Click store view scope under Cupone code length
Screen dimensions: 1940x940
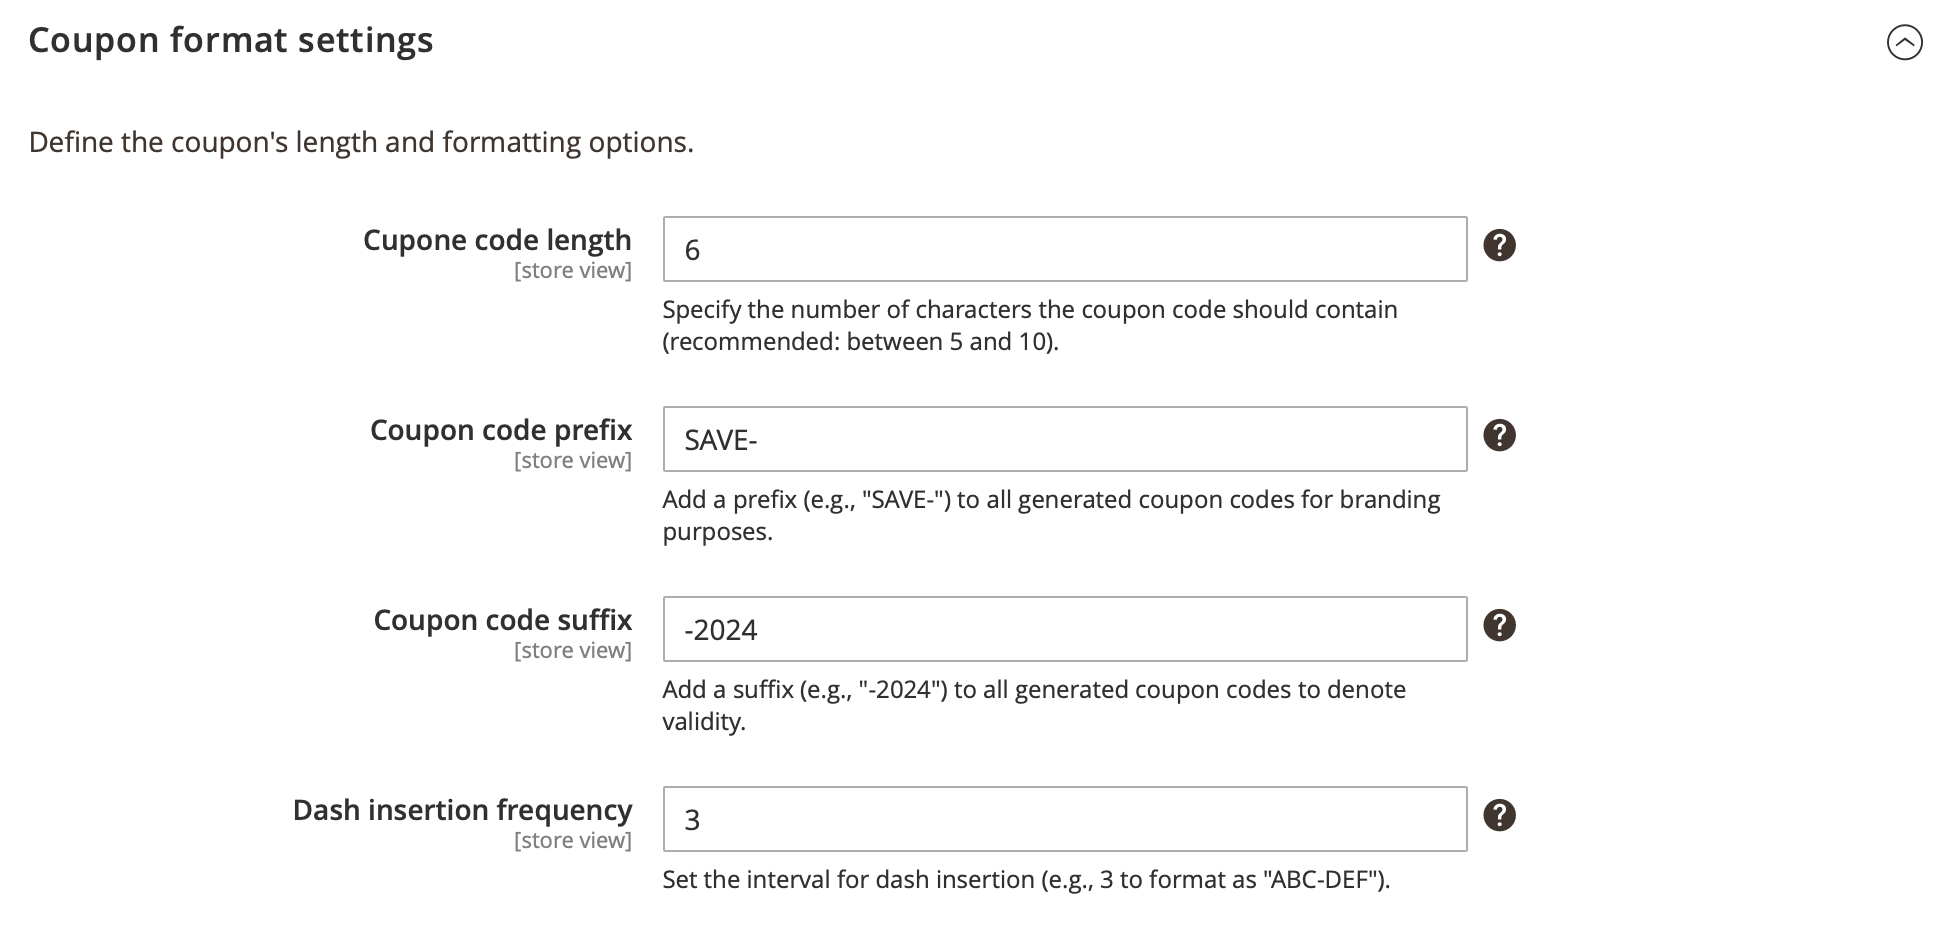573,270
